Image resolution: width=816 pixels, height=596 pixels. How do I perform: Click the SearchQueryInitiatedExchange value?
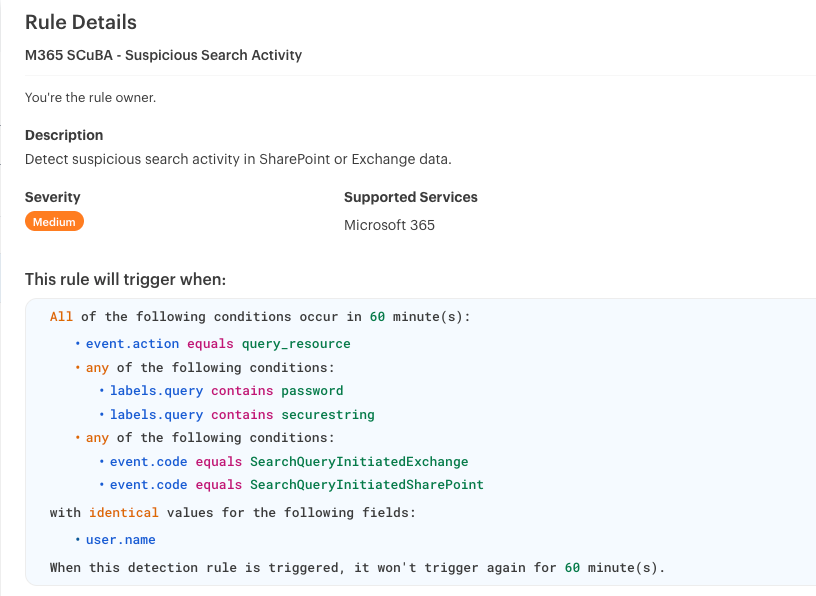359,462
